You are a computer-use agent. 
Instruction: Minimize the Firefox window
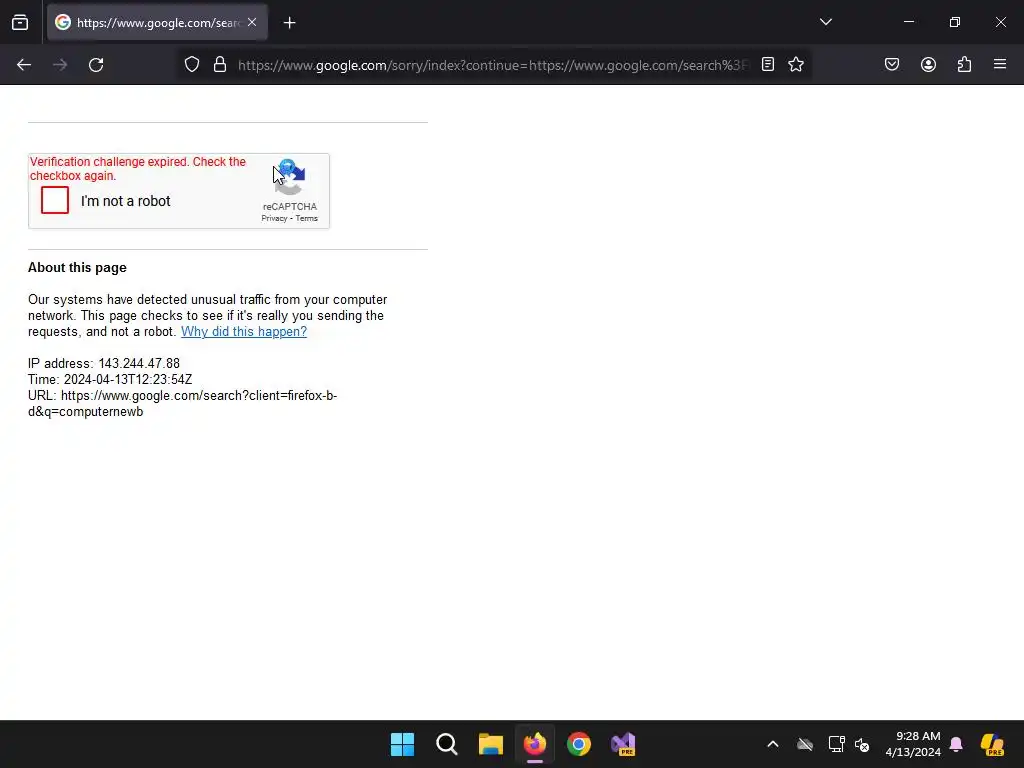[908, 22]
